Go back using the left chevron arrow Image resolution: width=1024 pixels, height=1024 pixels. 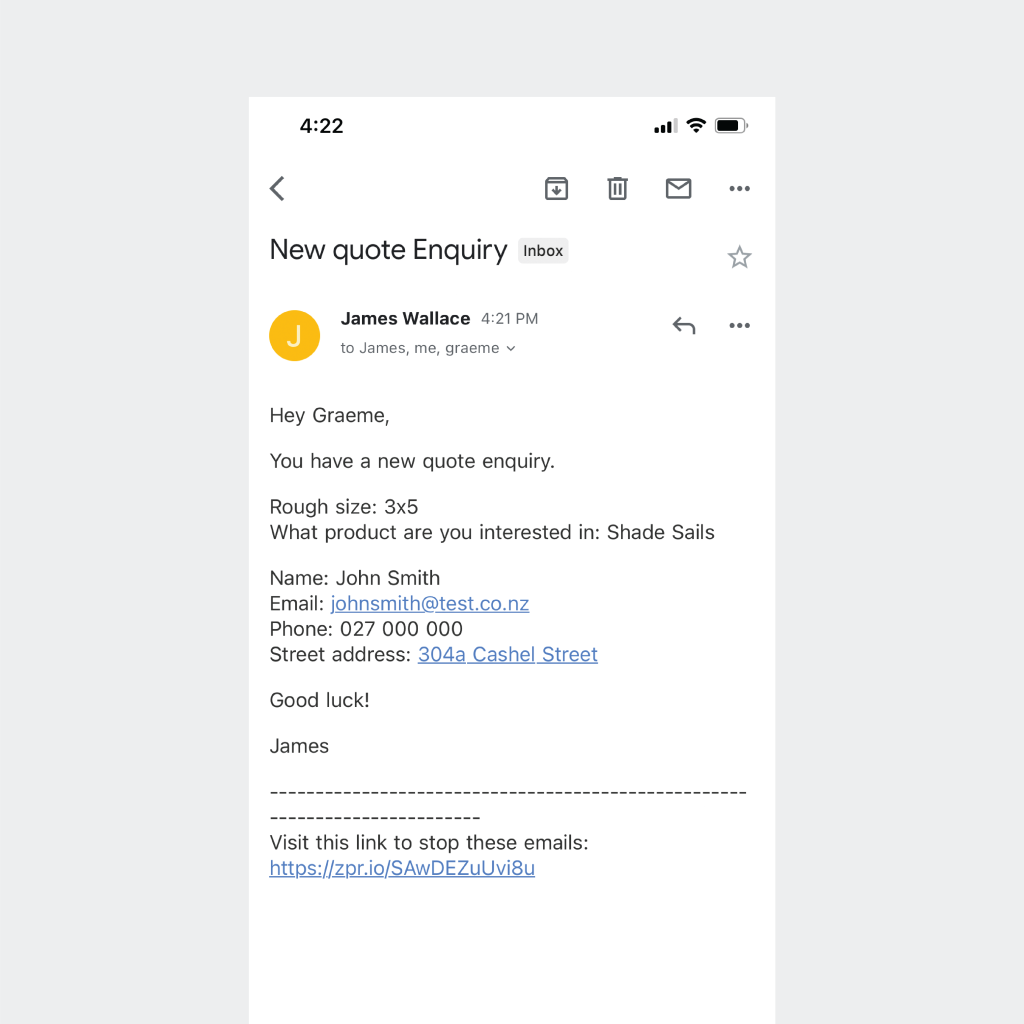(x=277, y=189)
